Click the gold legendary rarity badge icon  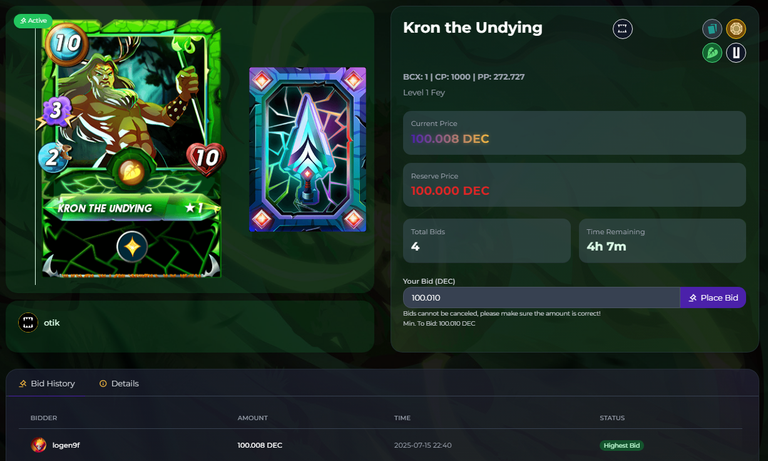click(736, 29)
